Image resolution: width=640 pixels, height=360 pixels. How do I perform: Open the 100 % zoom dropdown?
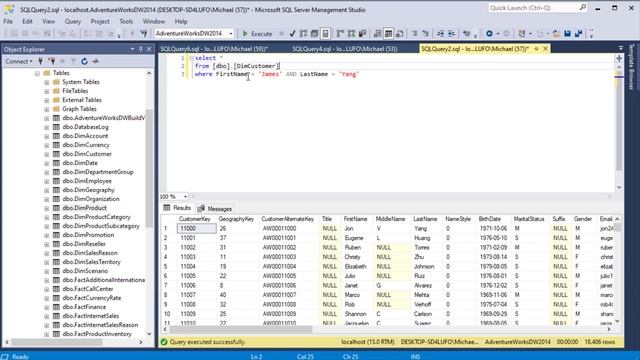pyautogui.click(x=185, y=197)
